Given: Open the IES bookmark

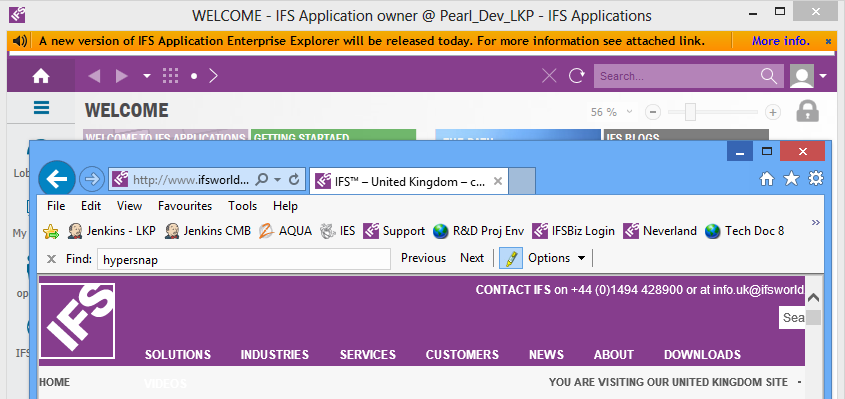Looking at the screenshot, I should tap(337, 231).
